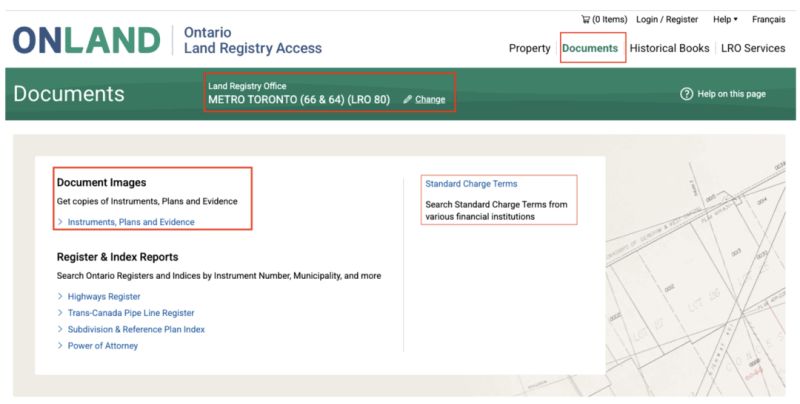800x404 pixels.
Task: Expand the Help dropdown menu
Action: 725,19
